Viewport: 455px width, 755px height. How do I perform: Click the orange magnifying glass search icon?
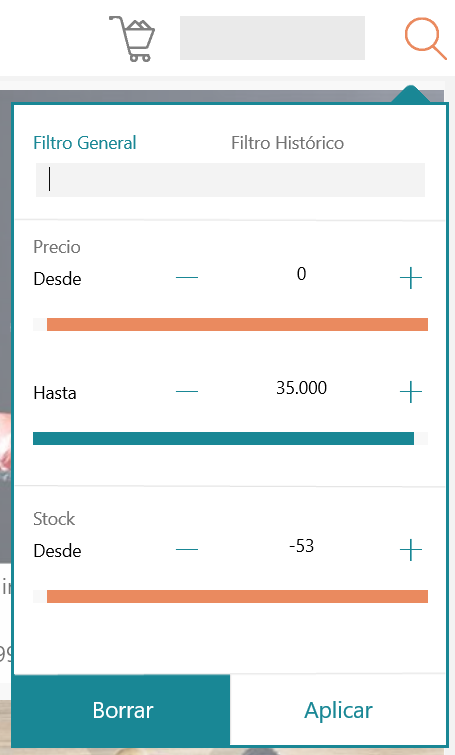(x=426, y=39)
